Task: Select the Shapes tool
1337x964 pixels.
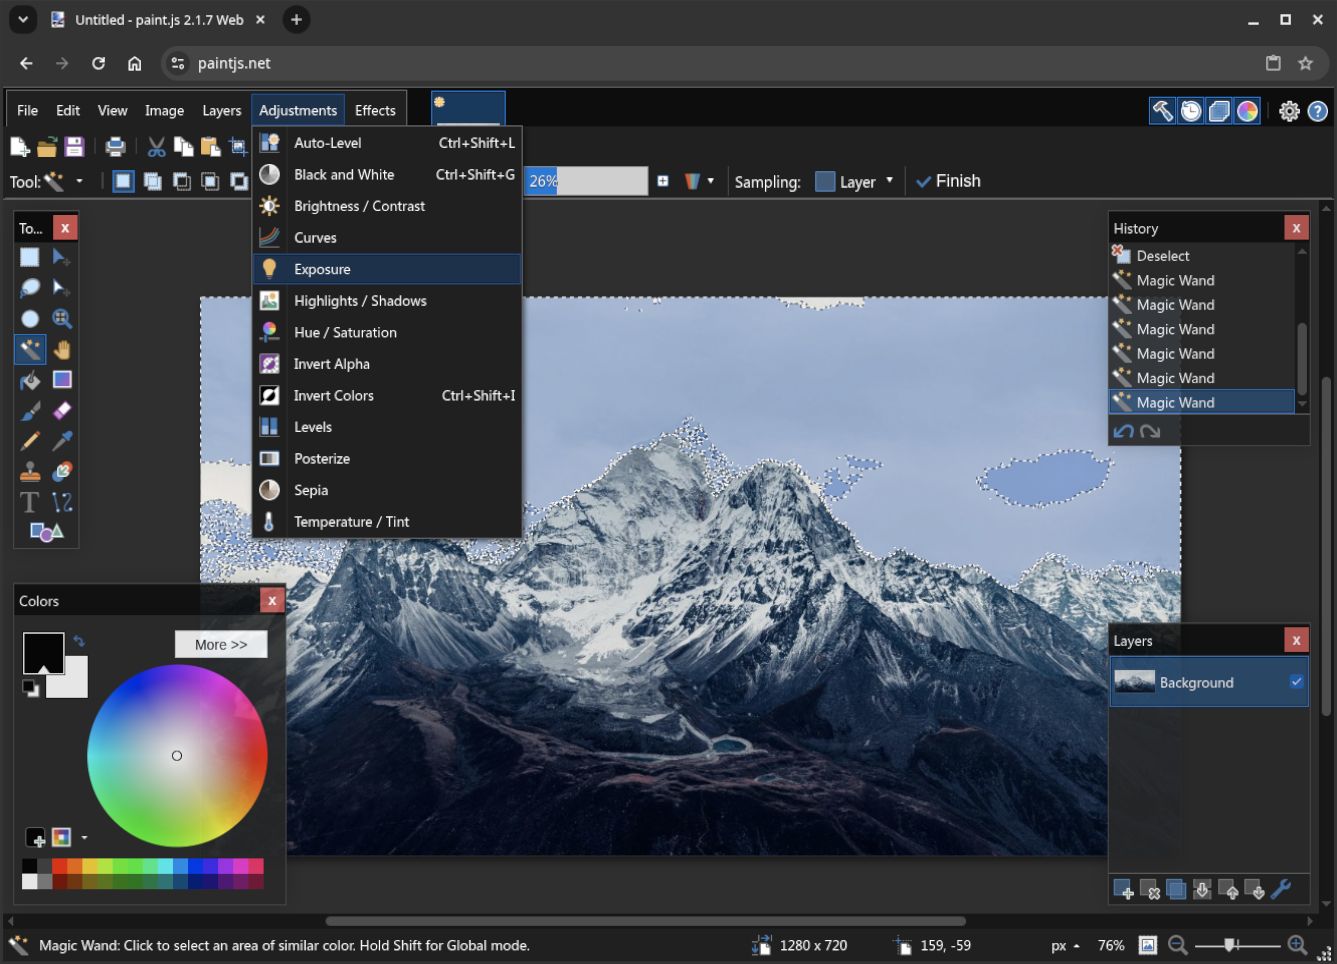Action: 46,532
